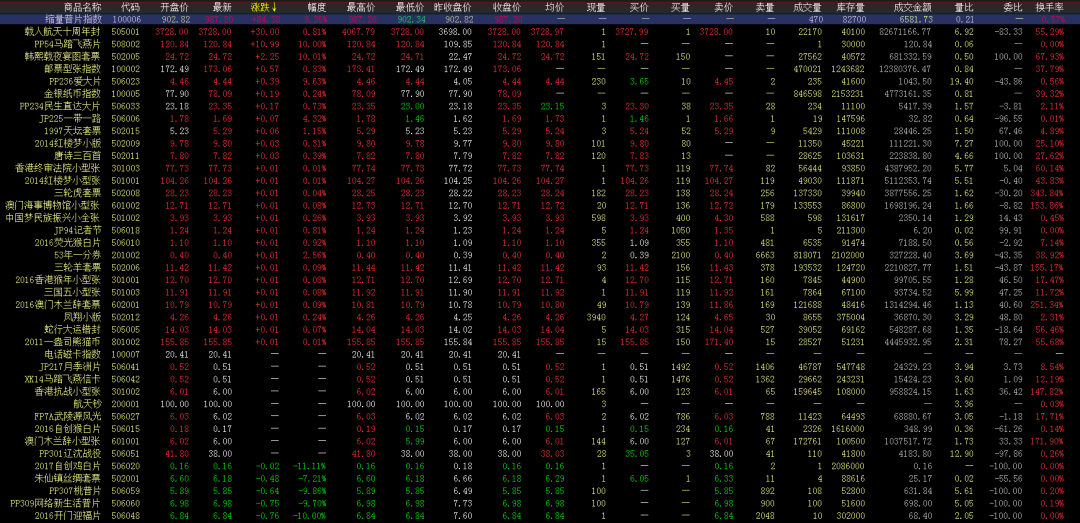The height and width of the screenshot is (523, 1080).
Task: Select the PP234民生直达大片 row
Action: pos(540,106)
